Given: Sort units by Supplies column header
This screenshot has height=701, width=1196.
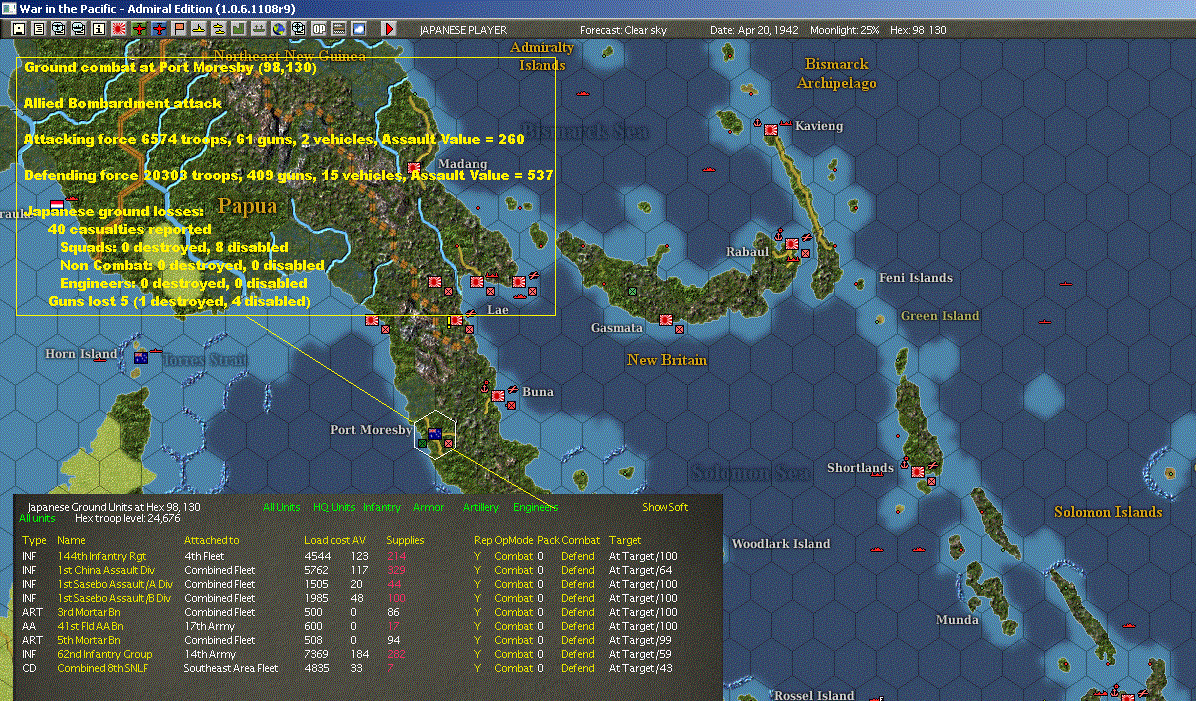Looking at the screenshot, I should [x=405, y=540].
